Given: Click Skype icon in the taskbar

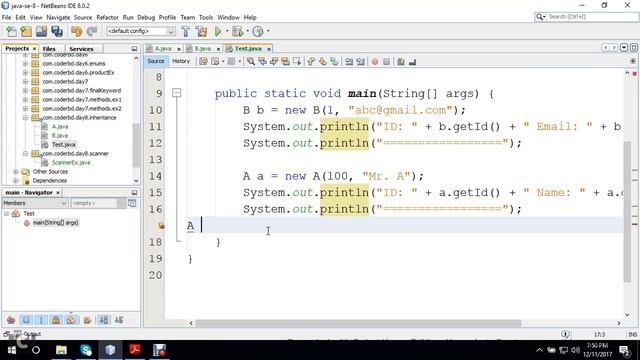Looking at the screenshot, I should click(86, 350).
